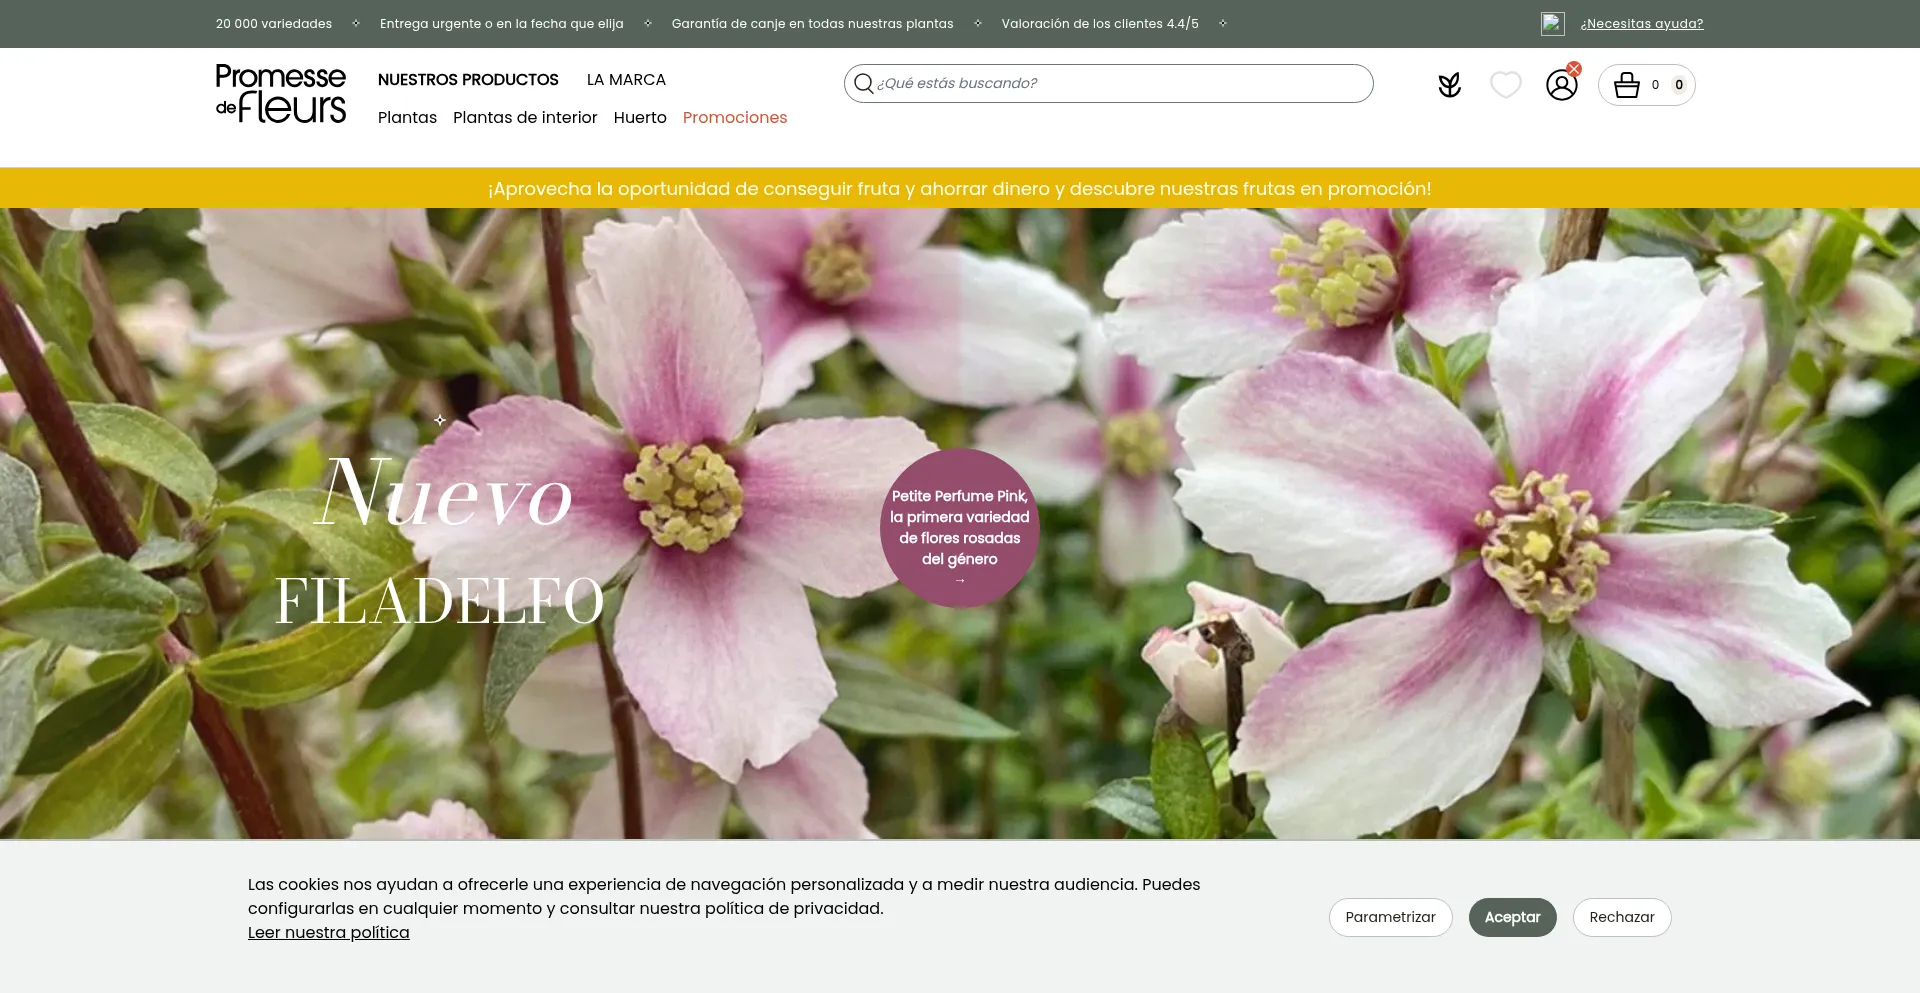
Task: Click the Promesse de Fleurs logo
Action: pyautogui.click(x=281, y=94)
